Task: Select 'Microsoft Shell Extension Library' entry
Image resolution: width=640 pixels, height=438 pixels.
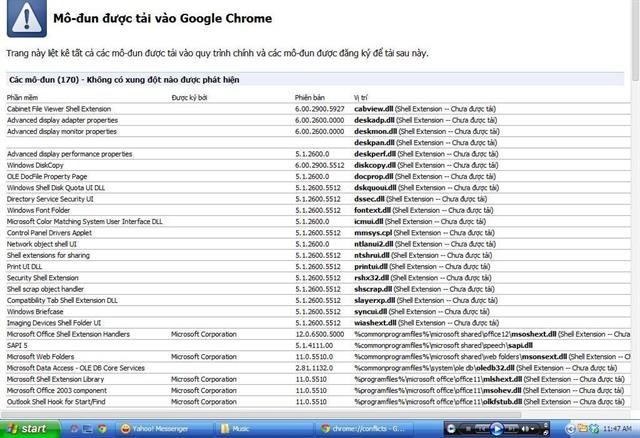Action: (56, 379)
